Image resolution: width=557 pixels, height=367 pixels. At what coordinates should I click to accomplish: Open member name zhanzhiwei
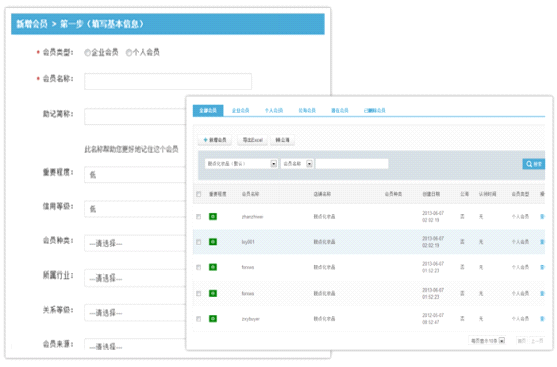click(252, 217)
